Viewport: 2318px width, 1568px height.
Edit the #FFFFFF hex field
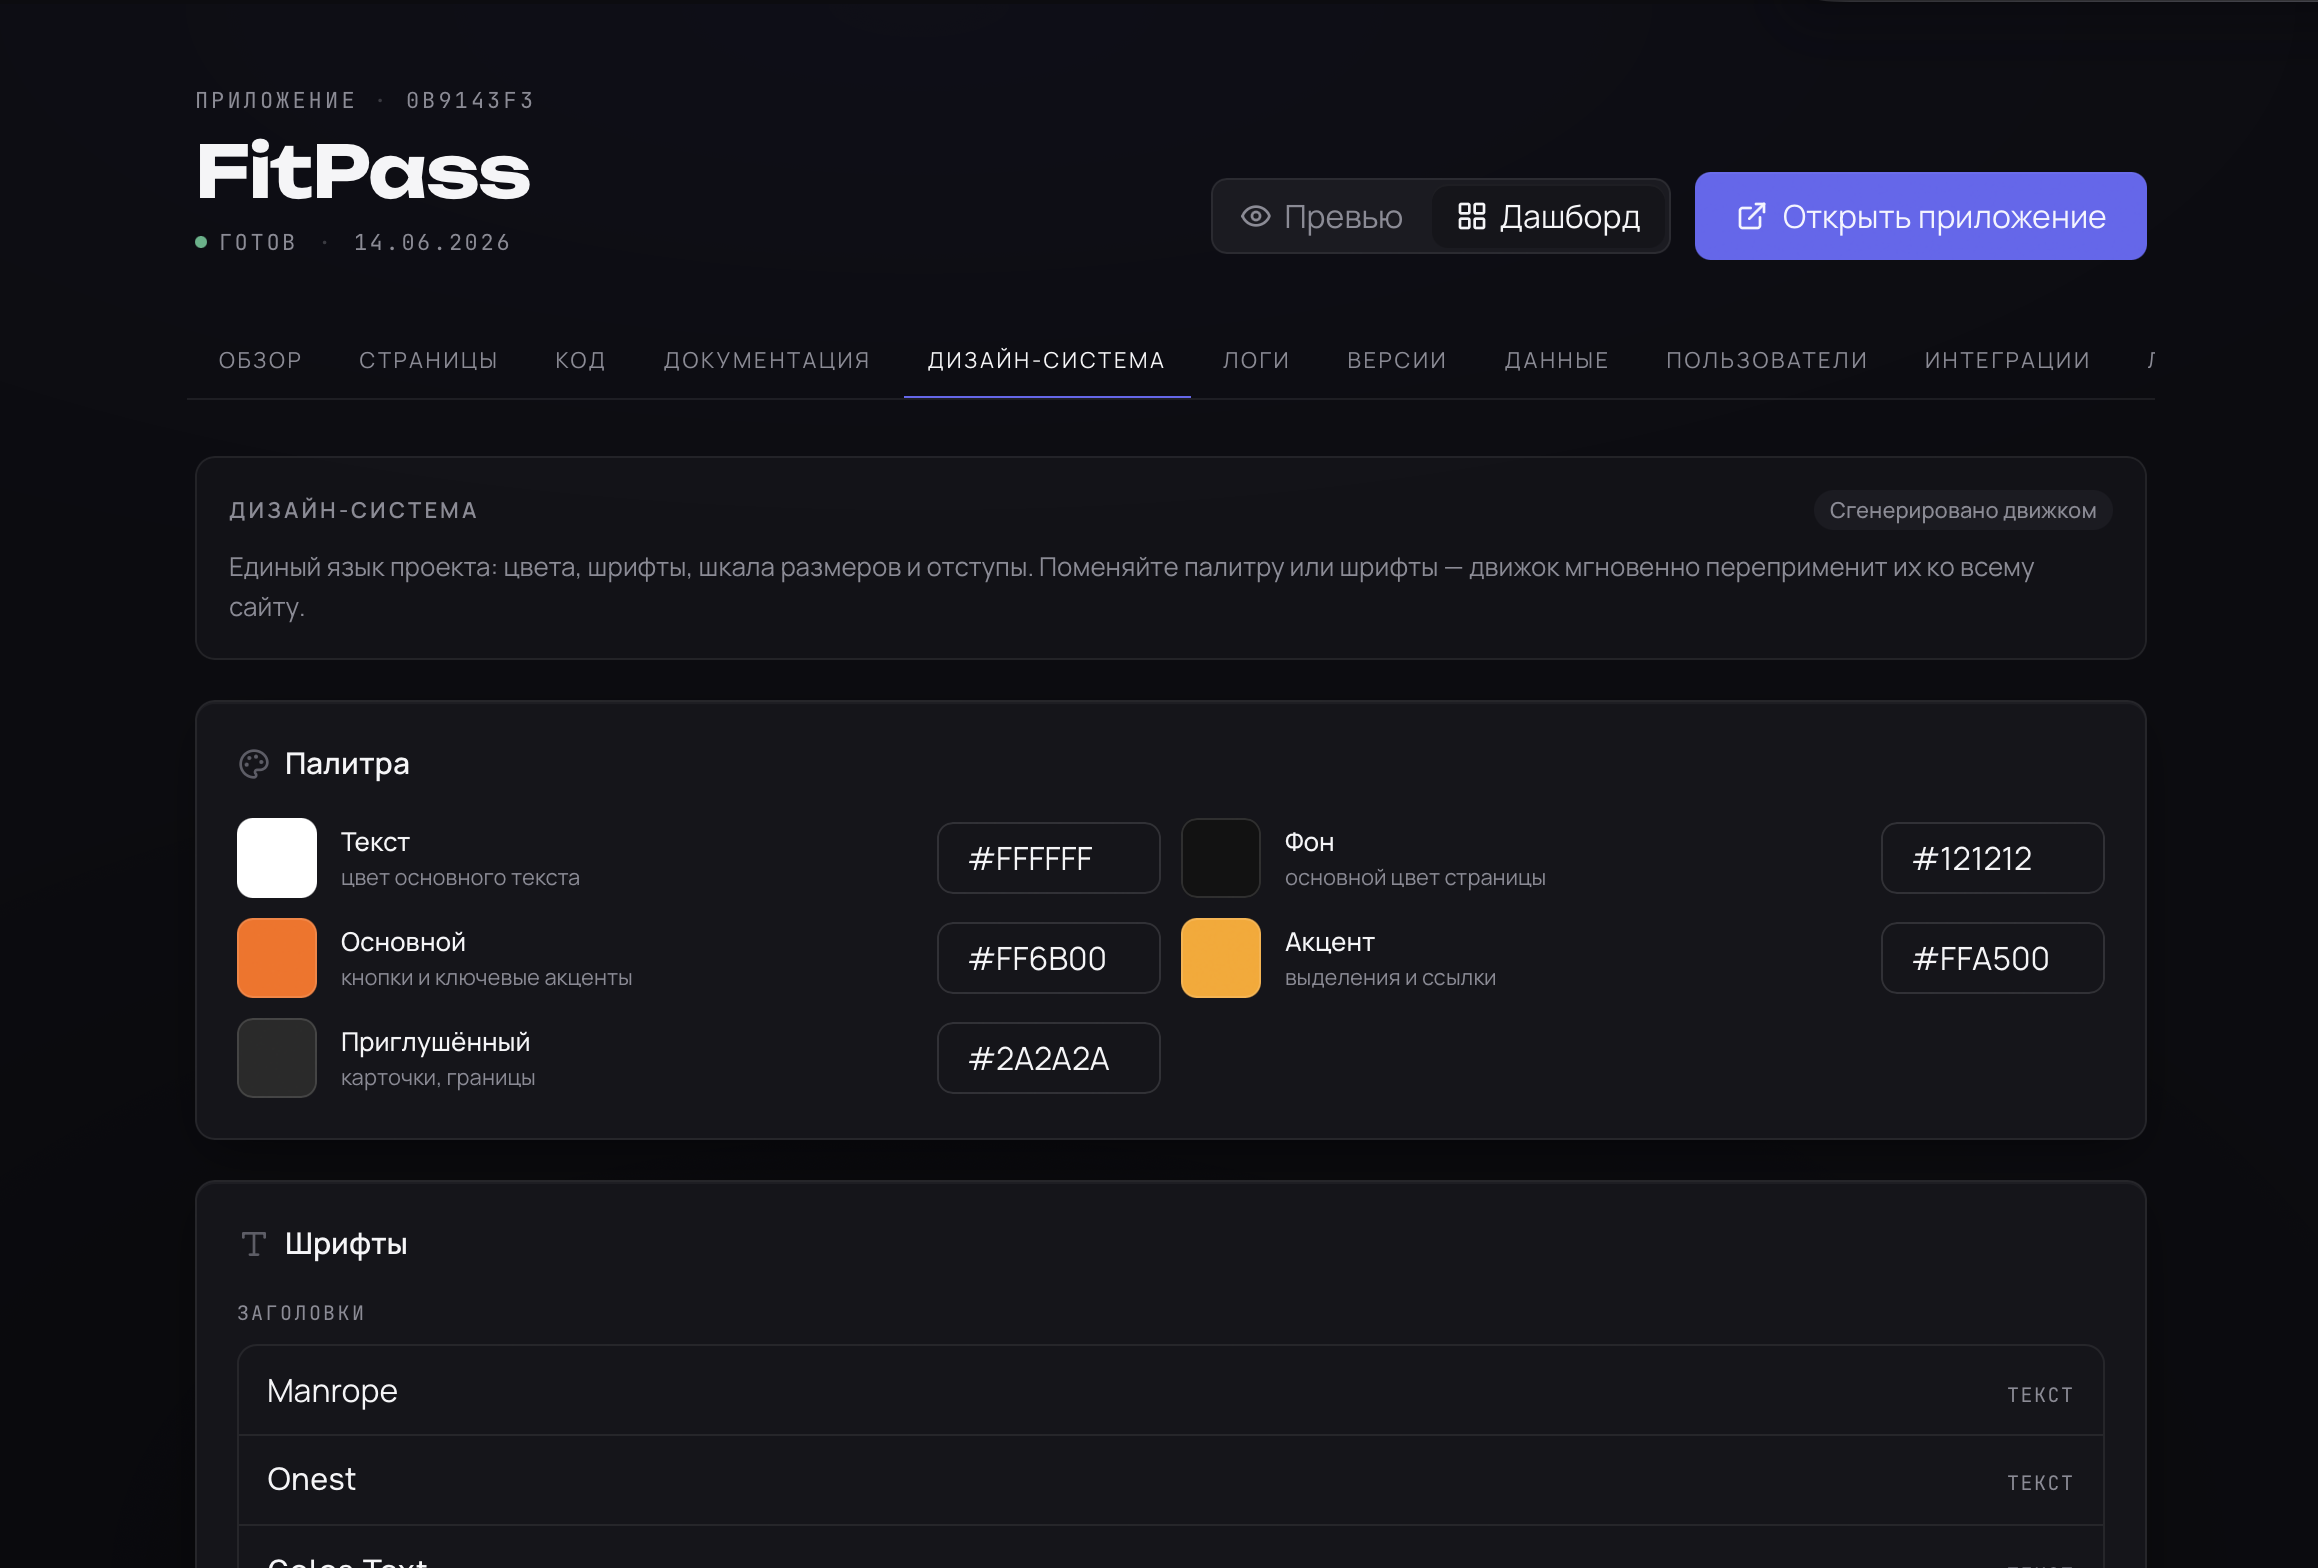coord(1049,858)
